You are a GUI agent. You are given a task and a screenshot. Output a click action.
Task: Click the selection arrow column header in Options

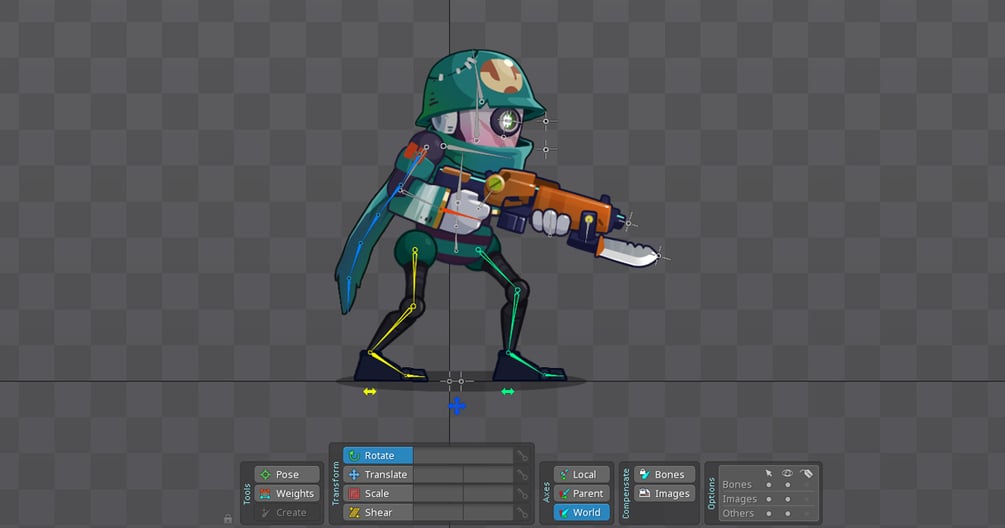coord(768,473)
